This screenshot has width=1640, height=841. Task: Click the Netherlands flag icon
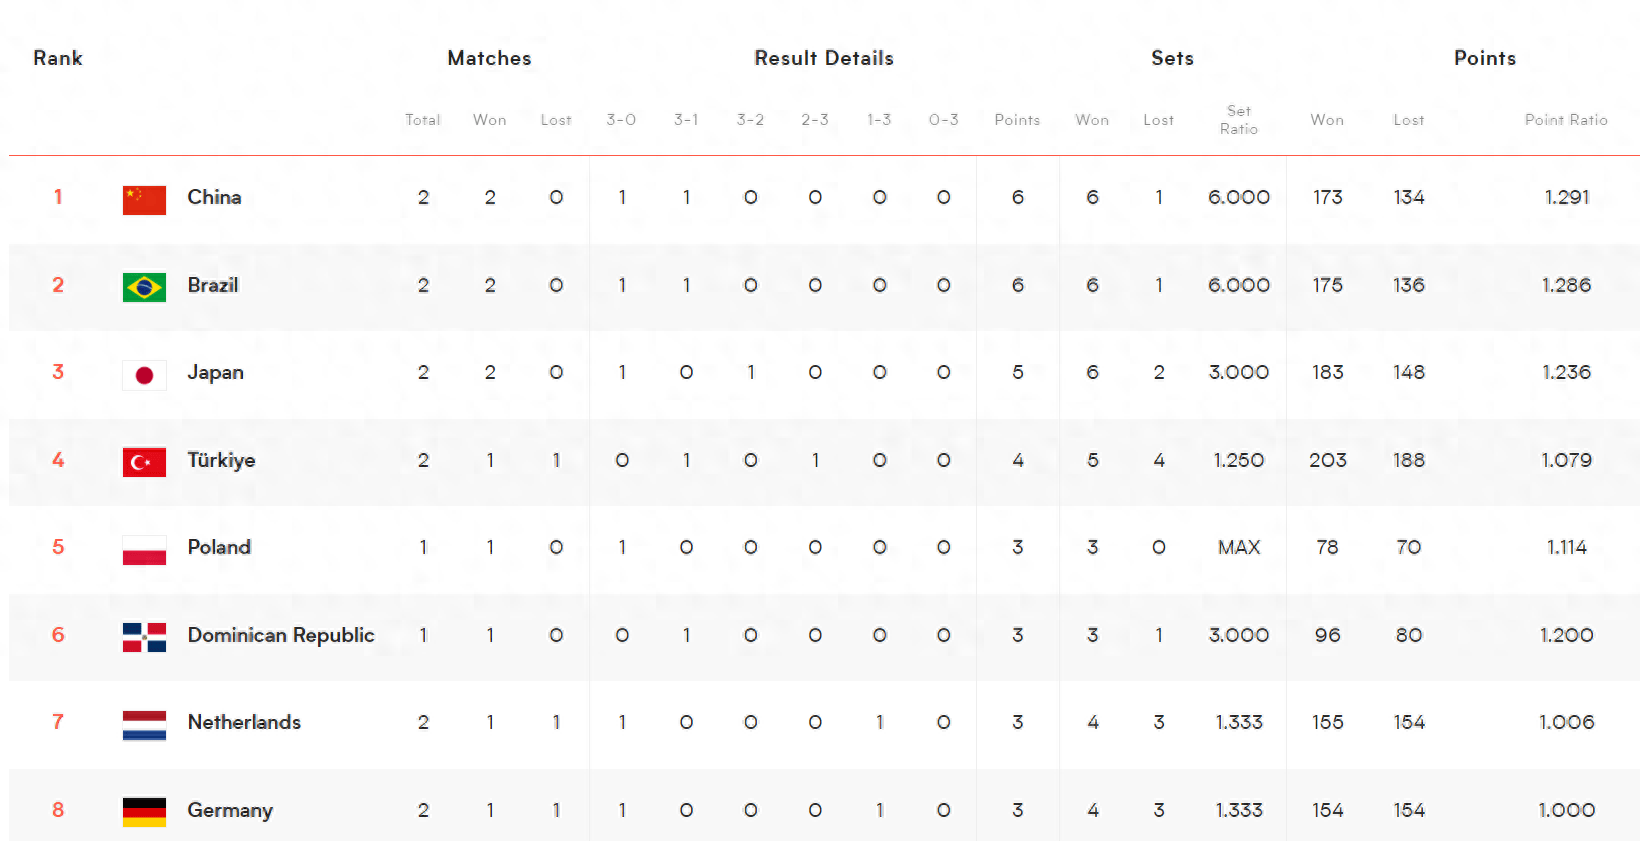tap(144, 724)
